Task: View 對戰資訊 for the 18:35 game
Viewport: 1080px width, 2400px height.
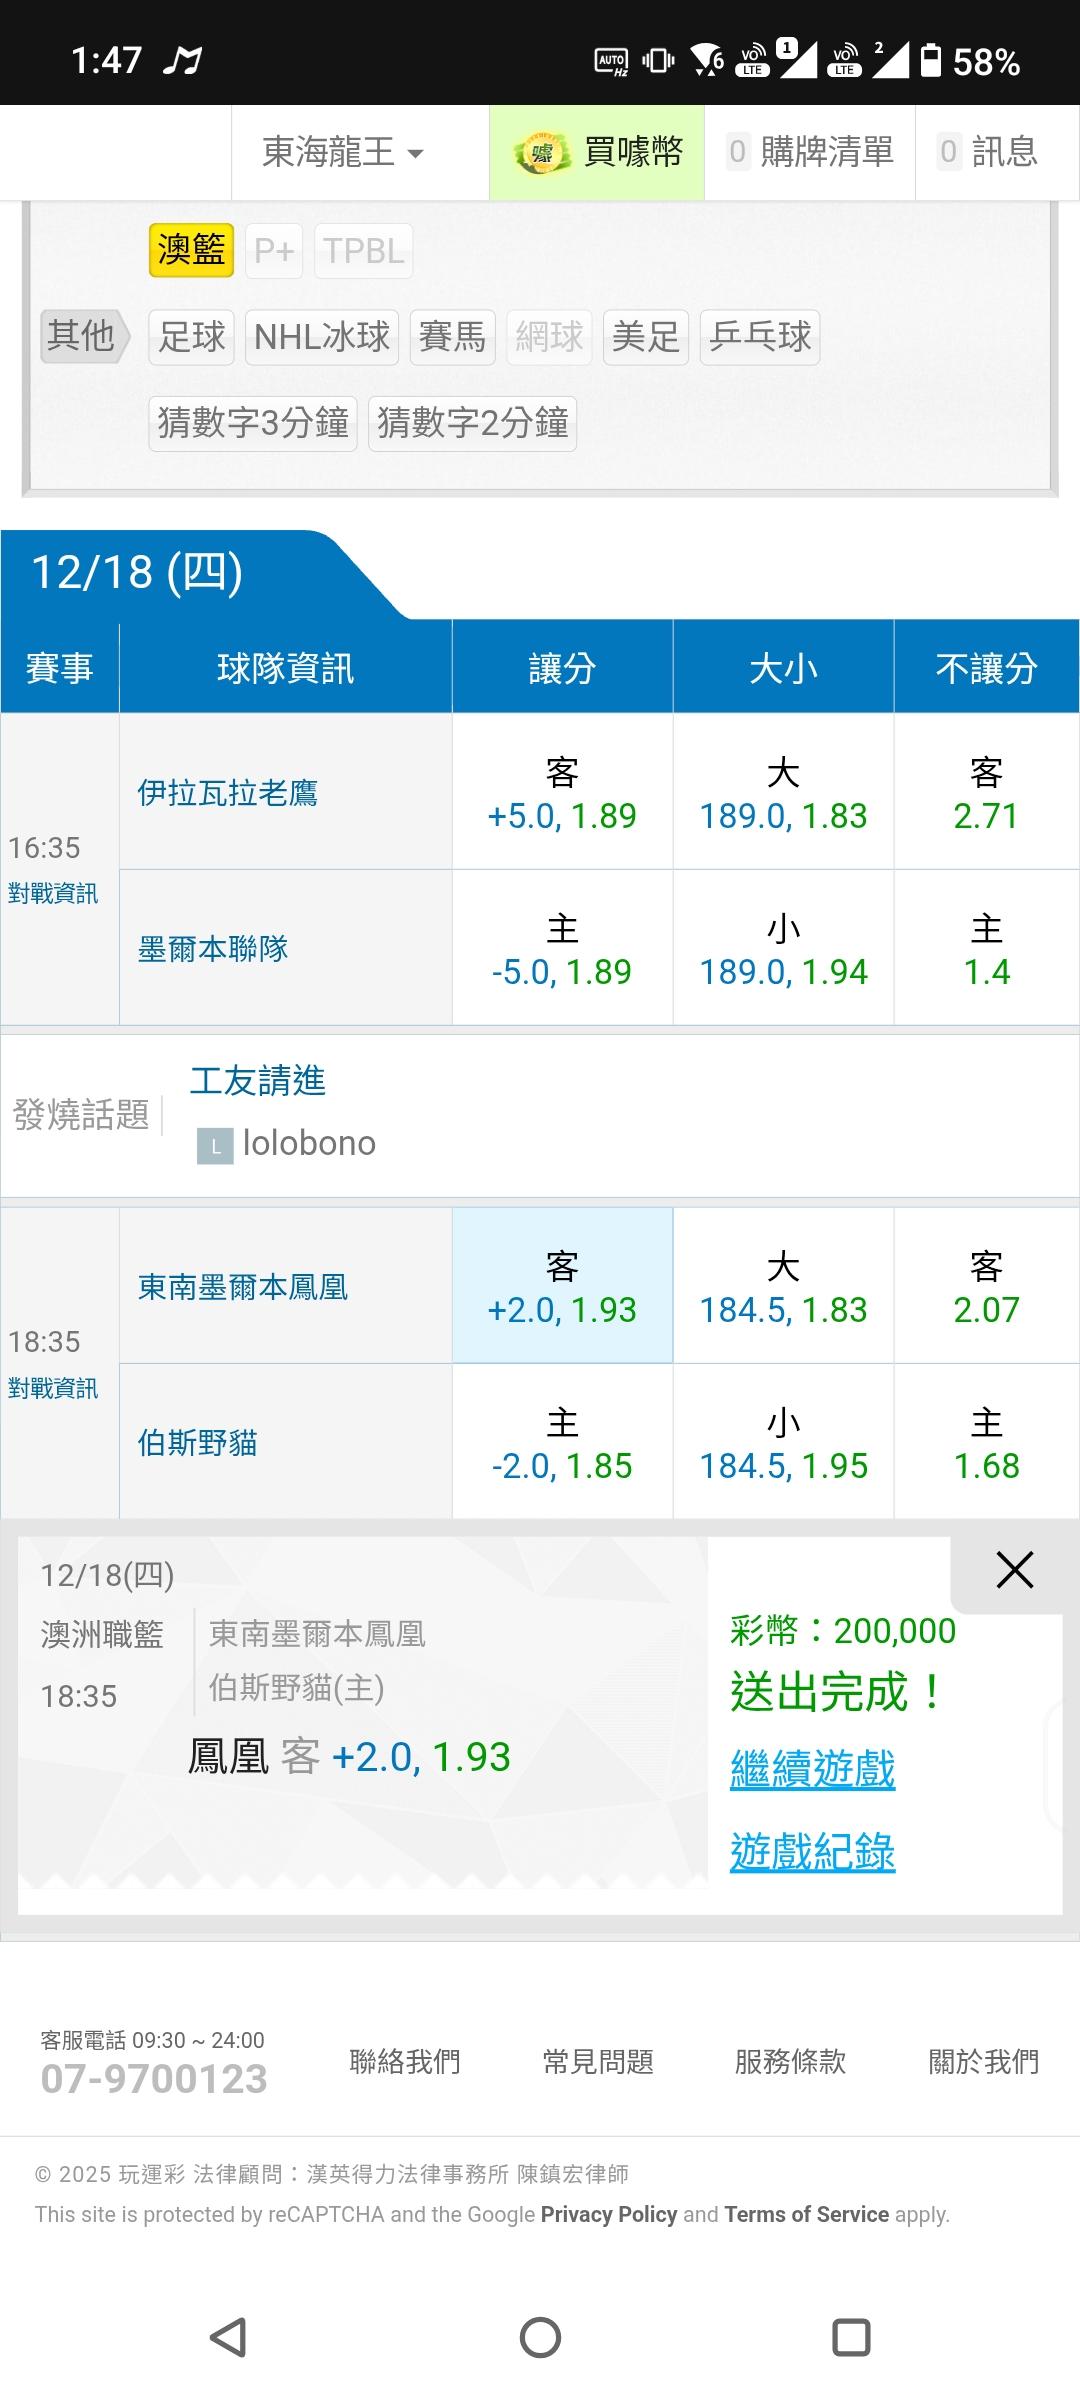Action: pos(53,1388)
